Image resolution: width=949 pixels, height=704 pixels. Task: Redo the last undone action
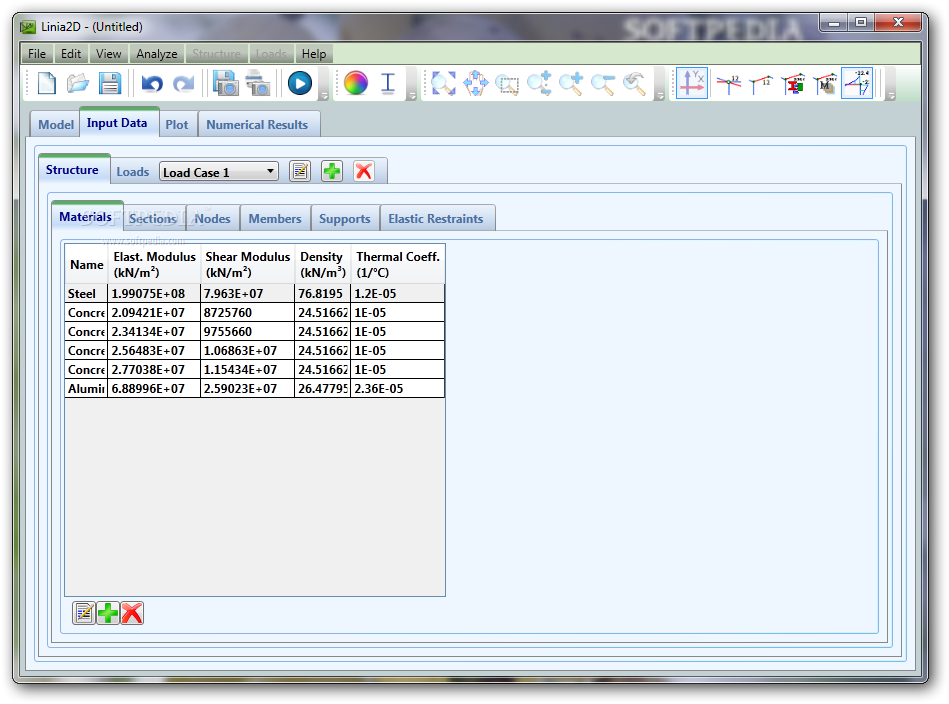point(183,83)
